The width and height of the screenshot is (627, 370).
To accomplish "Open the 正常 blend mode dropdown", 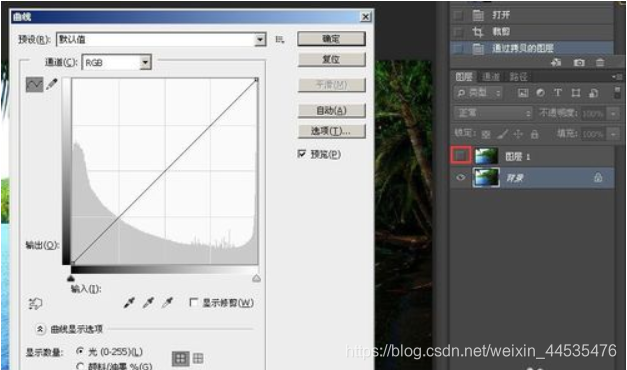I will 493,113.
